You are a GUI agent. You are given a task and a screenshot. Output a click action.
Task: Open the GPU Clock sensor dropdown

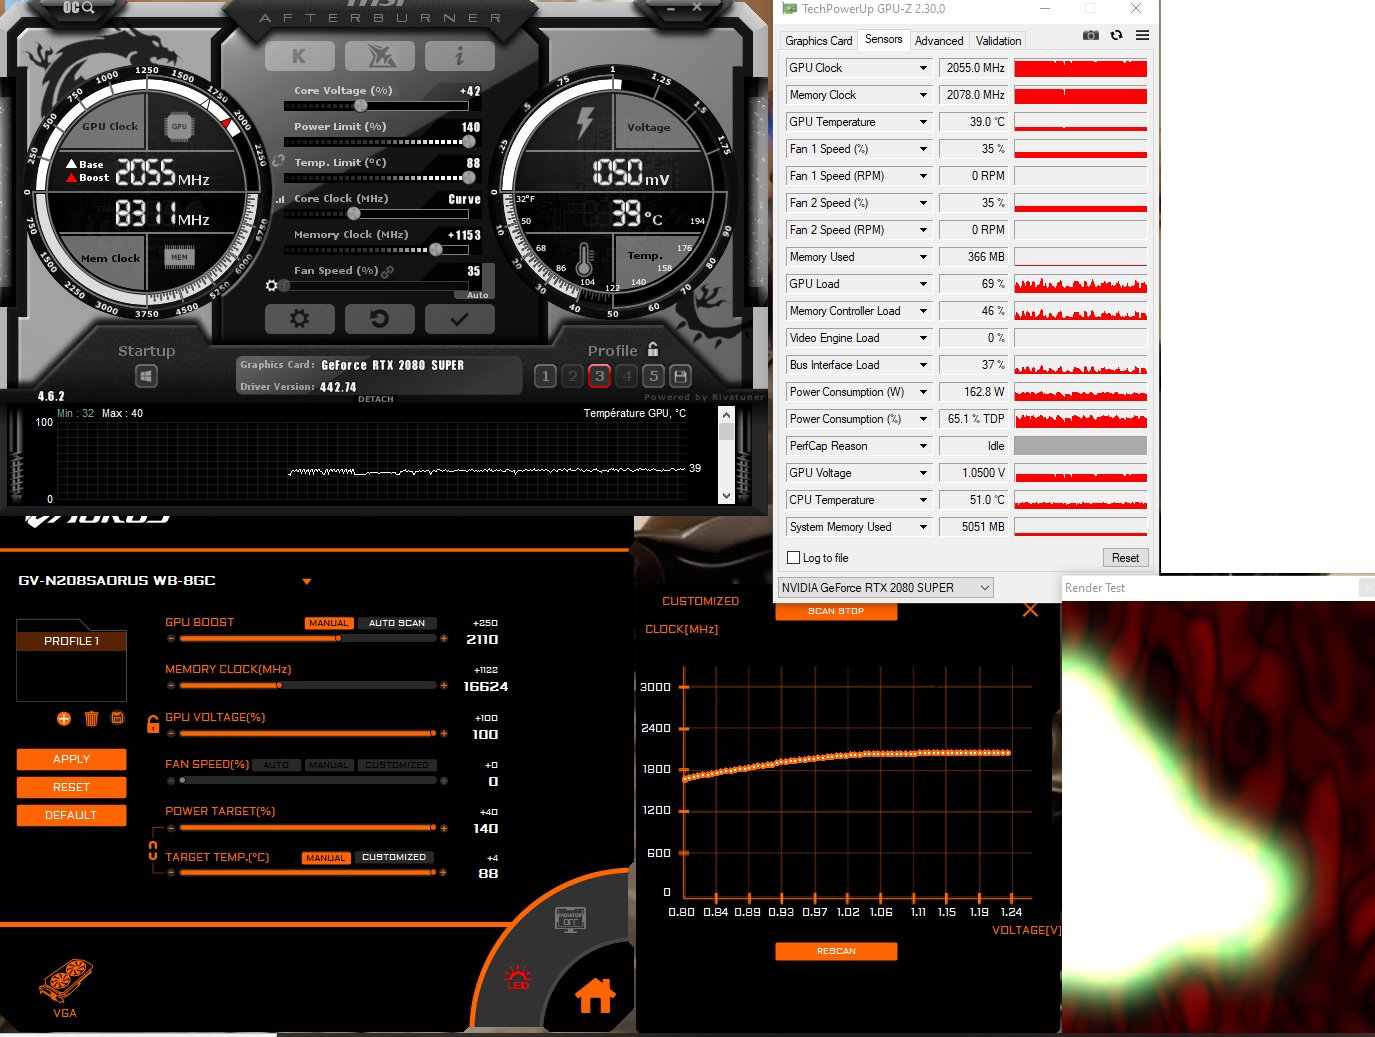click(x=923, y=68)
